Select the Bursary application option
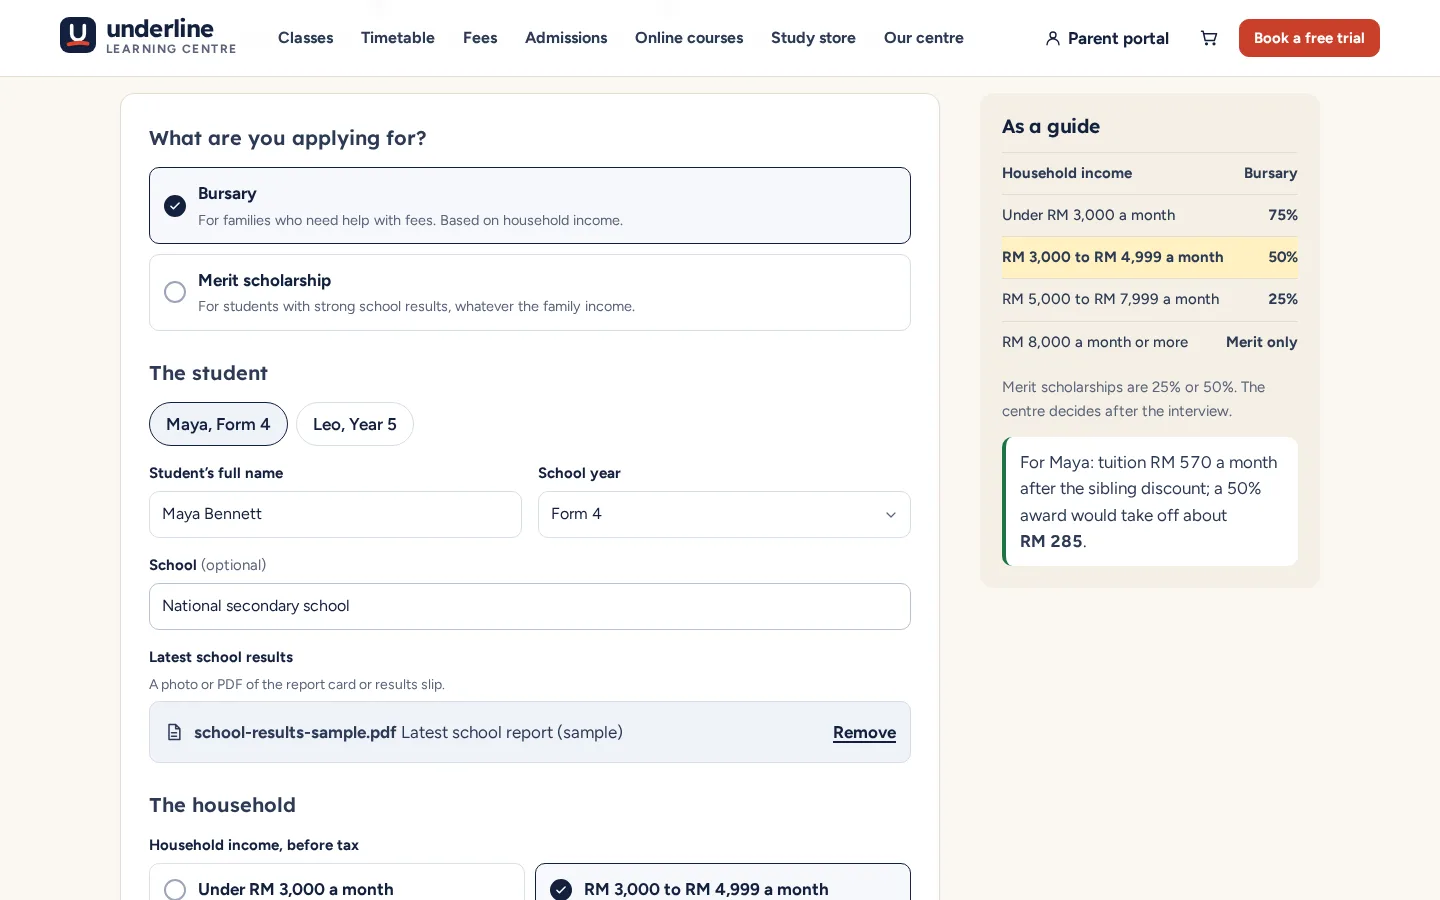Viewport: 1440px width, 900px height. tap(530, 205)
